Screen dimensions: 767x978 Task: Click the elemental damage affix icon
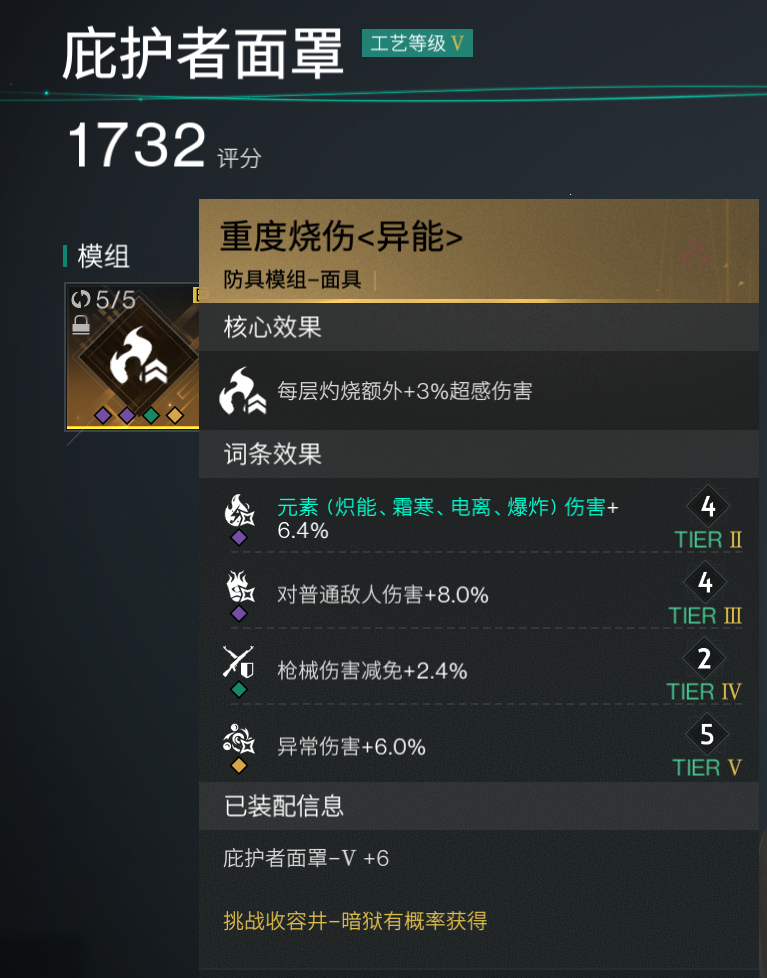coord(239,510)
